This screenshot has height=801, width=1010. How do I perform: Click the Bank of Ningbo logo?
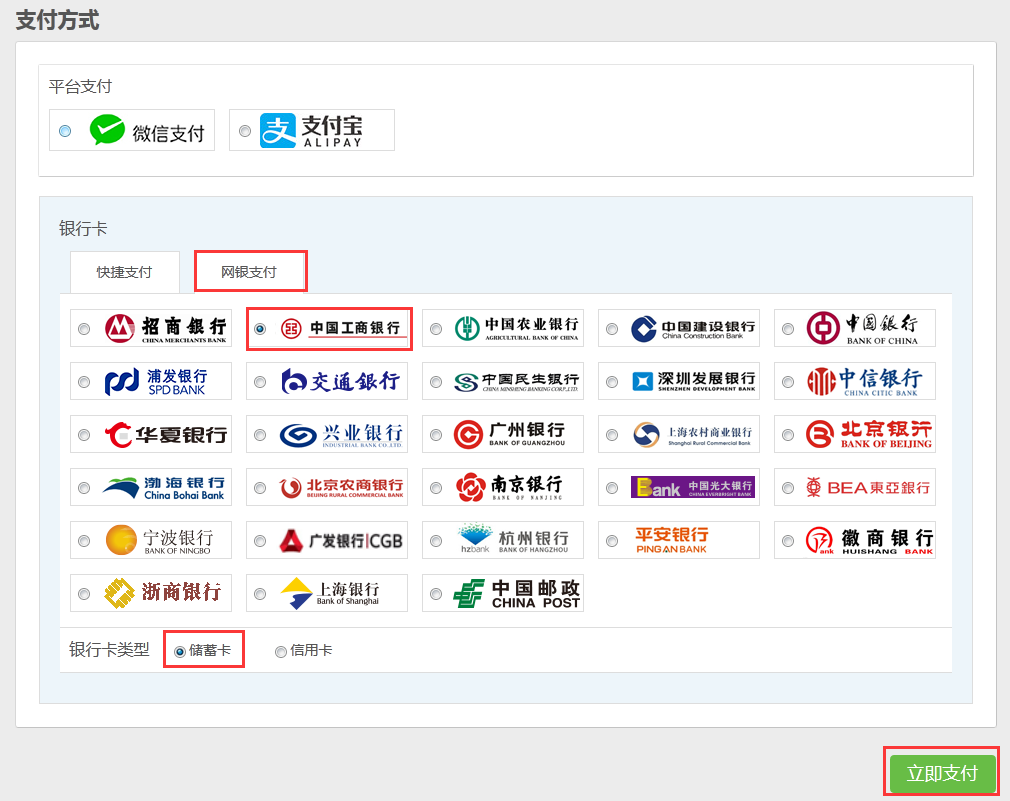click(159, 540)
